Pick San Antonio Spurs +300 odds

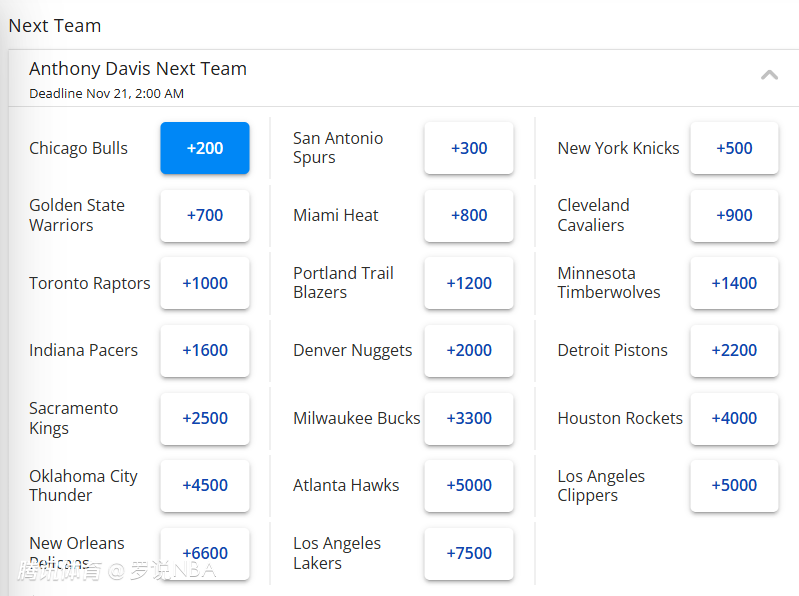(469, 148)
